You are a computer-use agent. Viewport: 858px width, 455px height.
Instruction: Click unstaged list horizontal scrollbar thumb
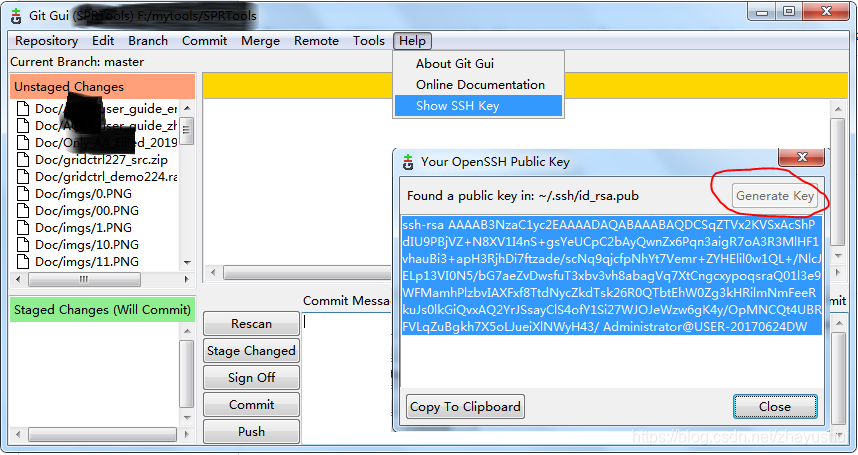(84, 279)
